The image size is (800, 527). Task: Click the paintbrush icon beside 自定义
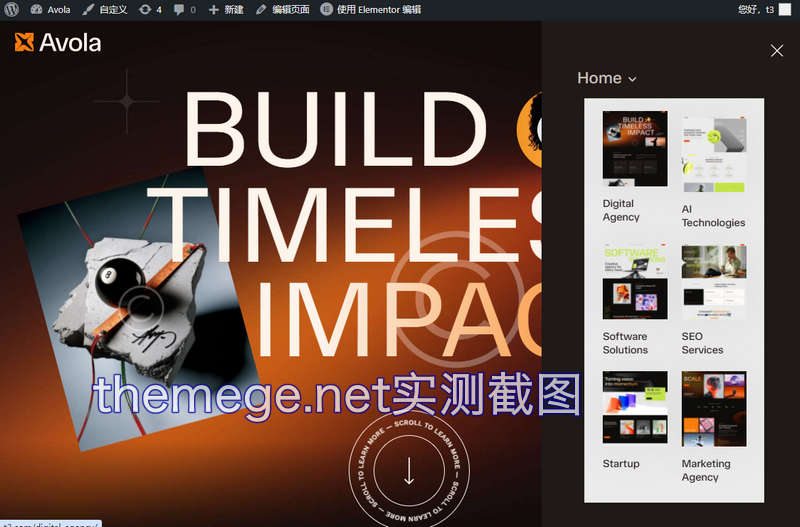coord(88,9)
